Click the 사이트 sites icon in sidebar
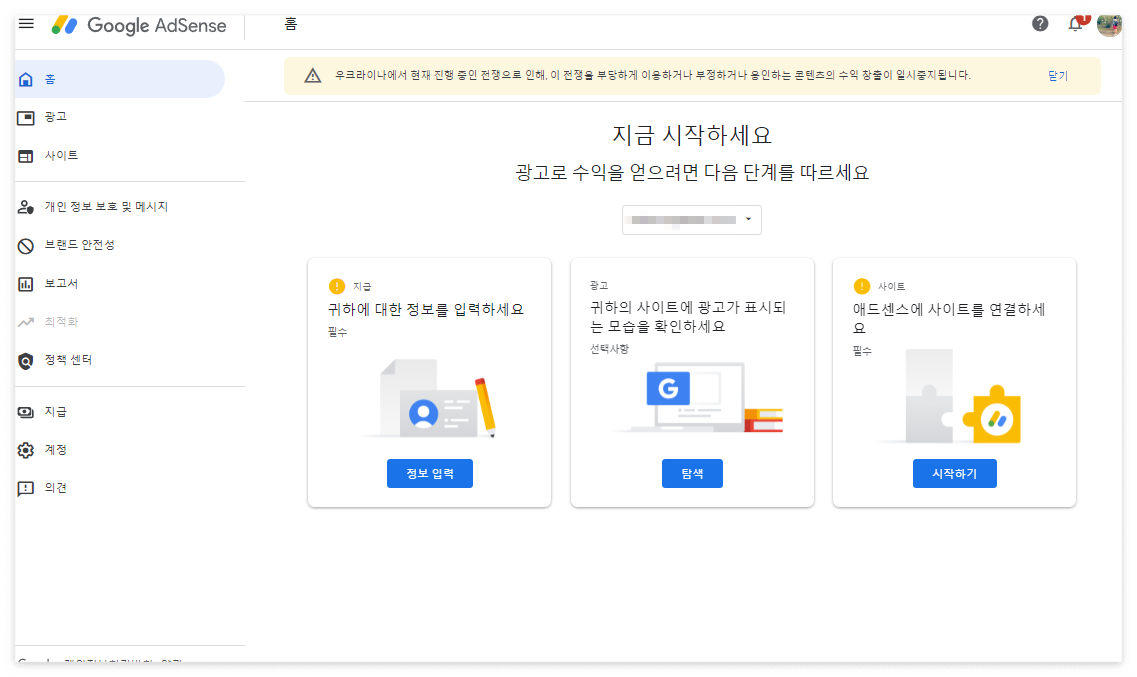The height and width of the screenshot is (677, 1137). 26,156
